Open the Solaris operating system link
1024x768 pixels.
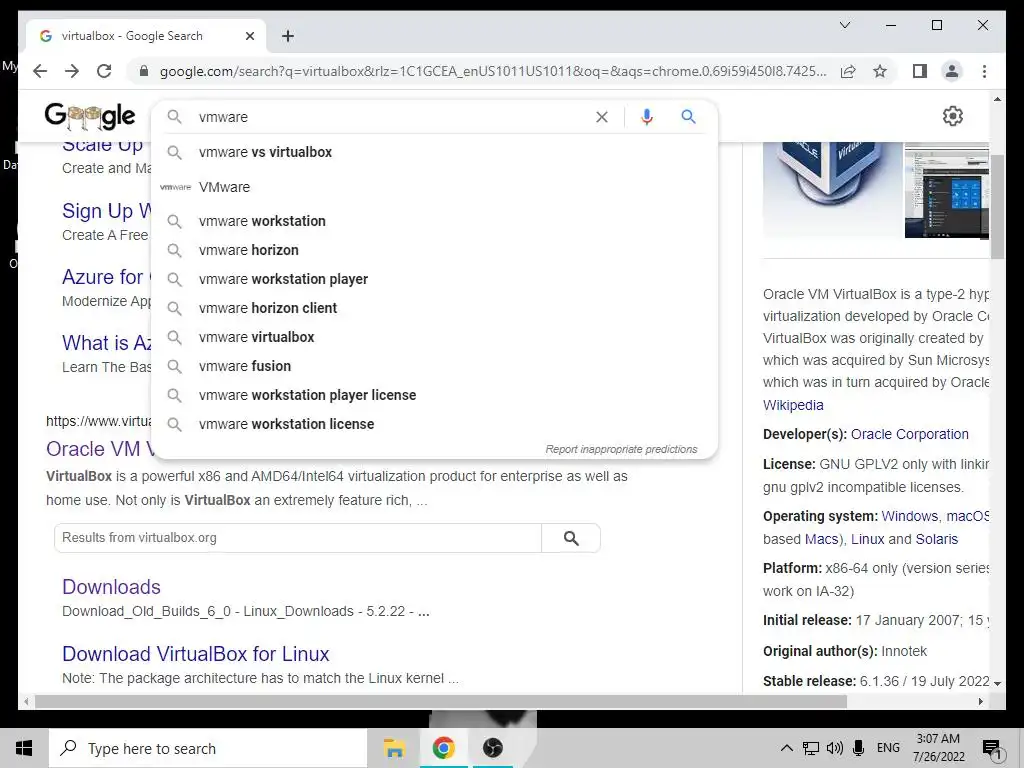[936, 539]
